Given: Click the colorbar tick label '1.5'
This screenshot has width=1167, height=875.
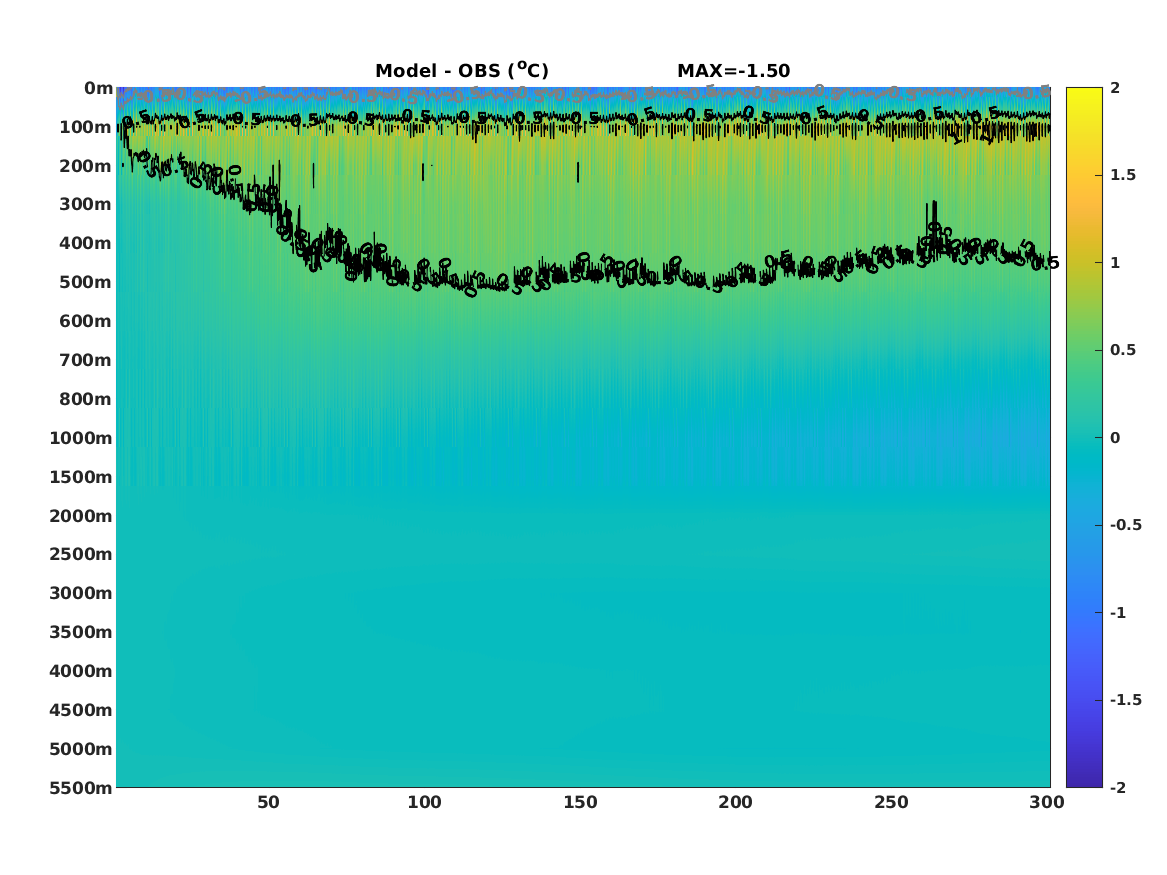Looking at the screenshot, I should tap(1123, 175).
